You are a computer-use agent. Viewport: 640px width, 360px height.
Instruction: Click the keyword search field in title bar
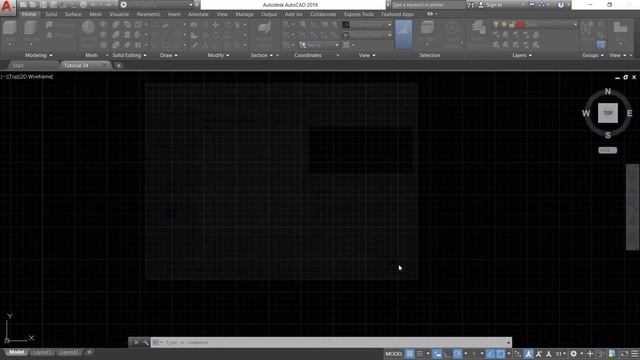pos(428,5)
